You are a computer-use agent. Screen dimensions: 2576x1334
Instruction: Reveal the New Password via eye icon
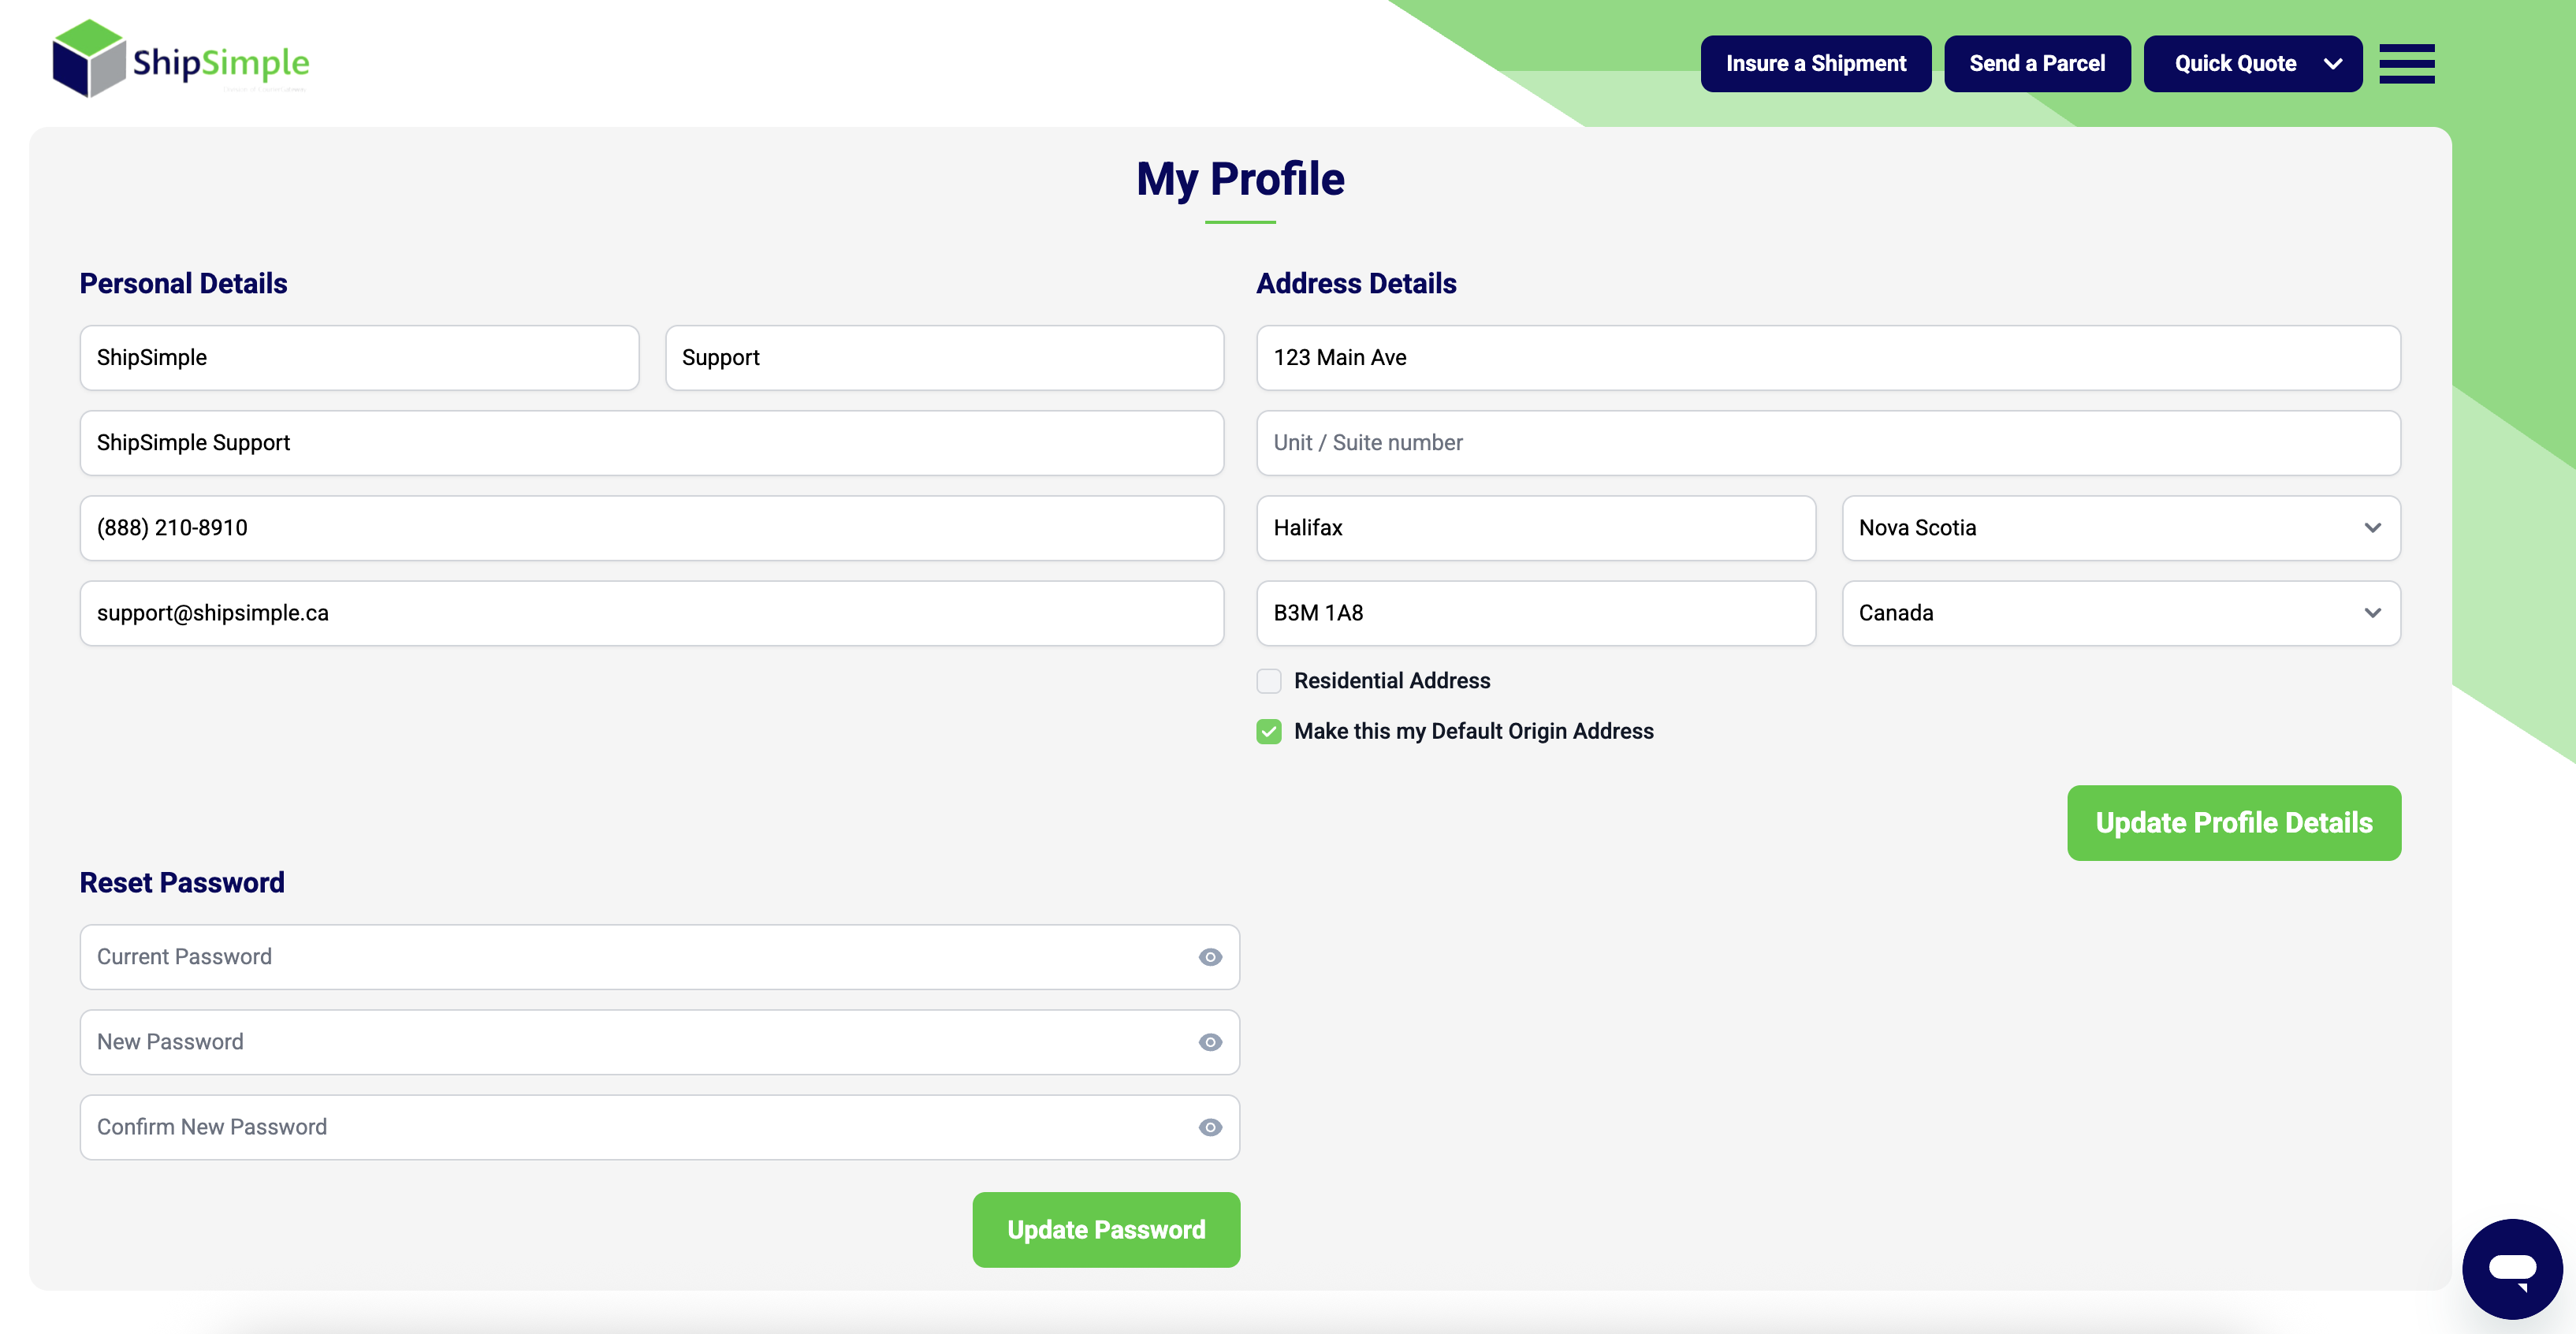pos(1210,1042)
